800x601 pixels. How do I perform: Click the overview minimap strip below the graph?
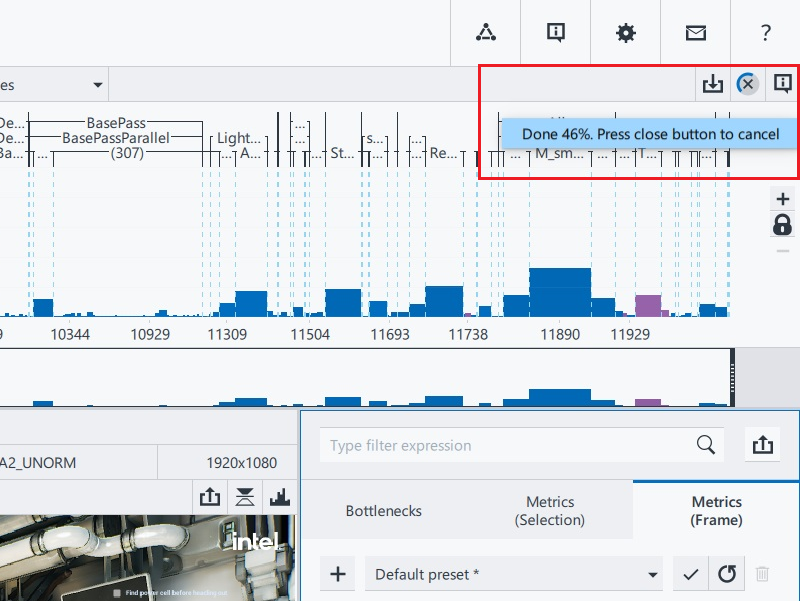tap(365, 378)
